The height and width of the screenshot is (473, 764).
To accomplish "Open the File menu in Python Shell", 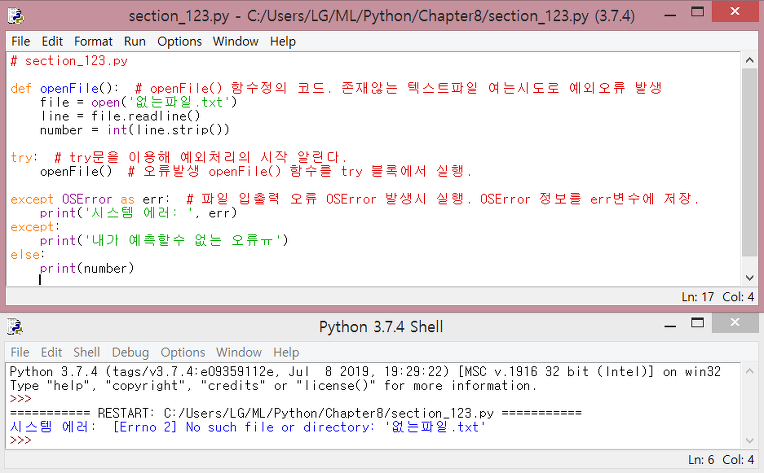I will 20,352.
